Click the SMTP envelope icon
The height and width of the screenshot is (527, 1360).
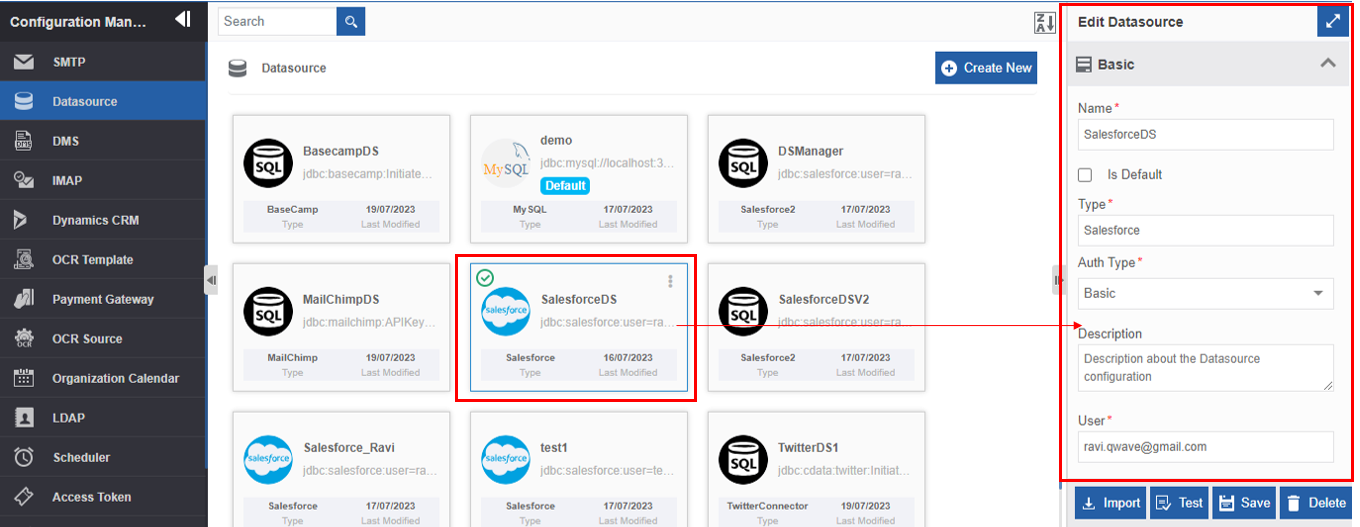pos(24,62)
